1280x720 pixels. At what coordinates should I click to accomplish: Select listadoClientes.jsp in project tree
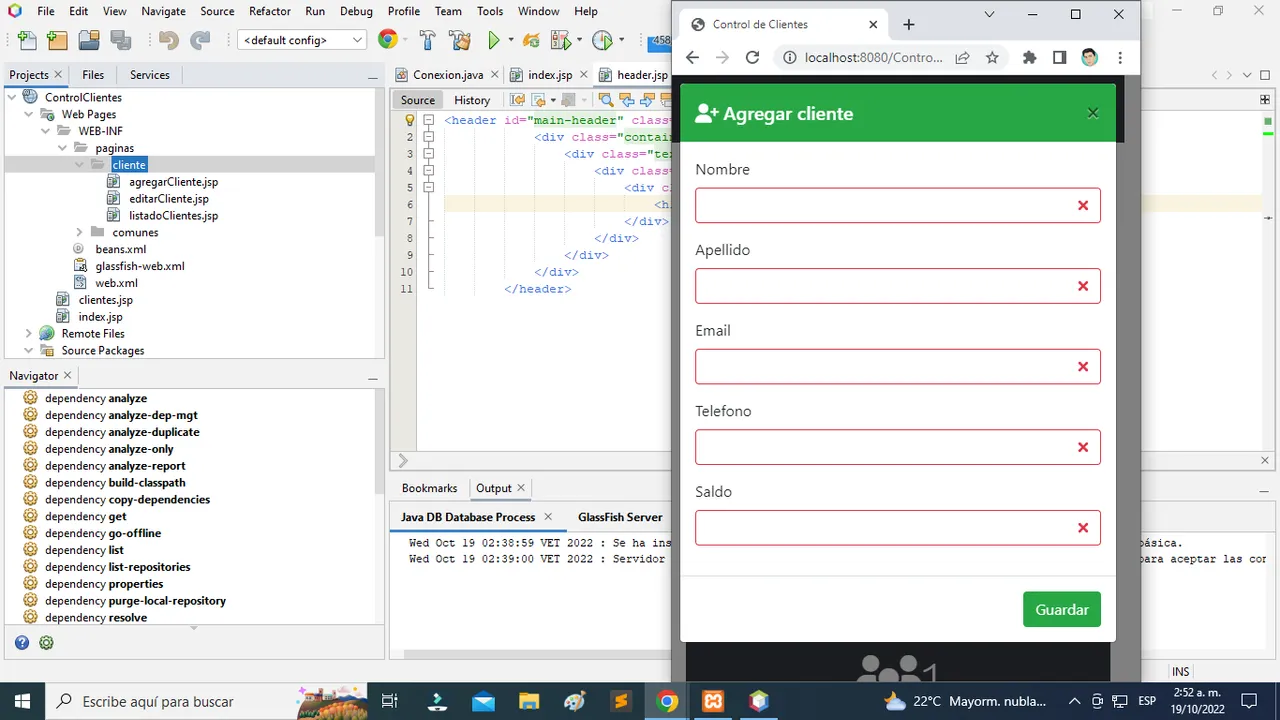[x=173, y=215]
